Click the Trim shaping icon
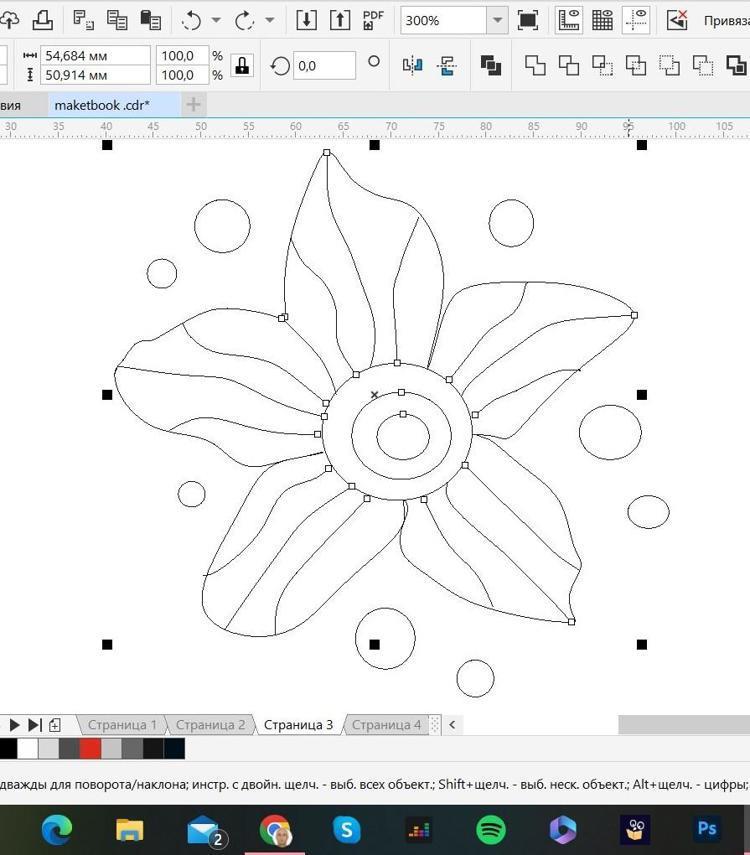The width and height of the screenshot is (750, 855). tap(569, 65)
